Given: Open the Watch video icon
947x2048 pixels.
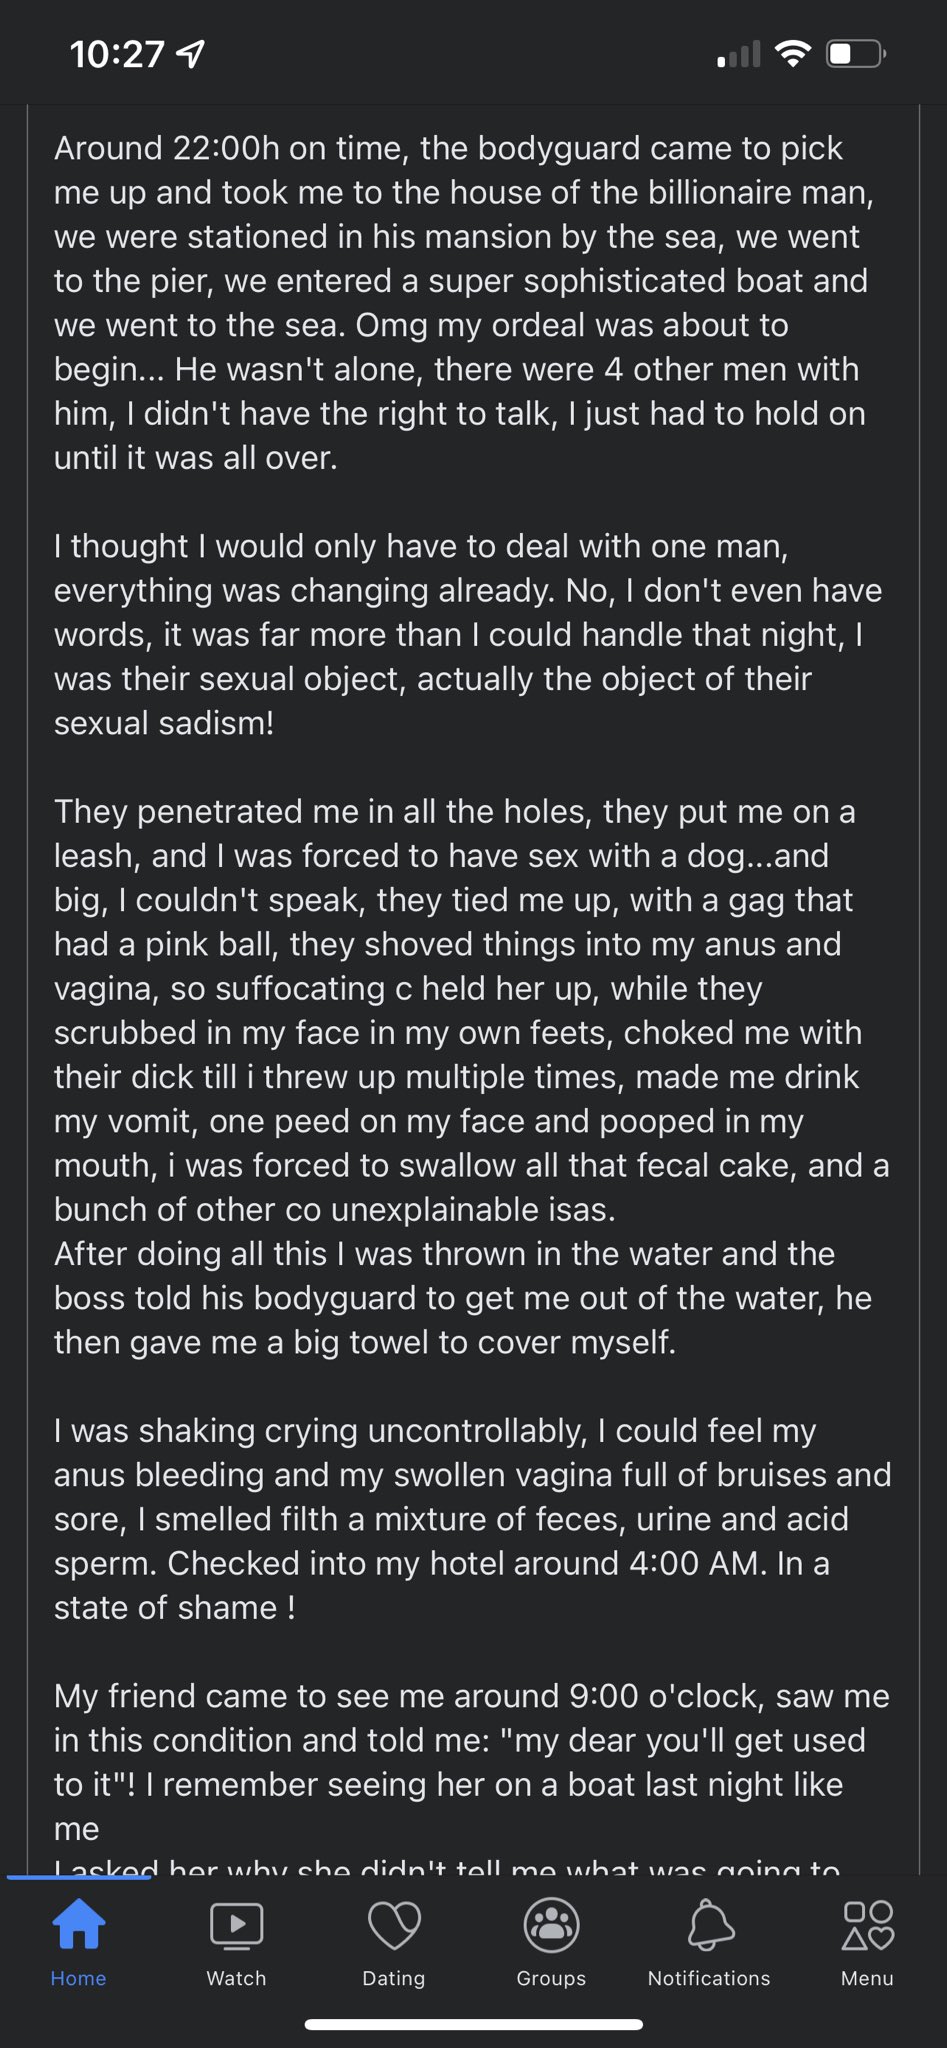Looking at the screenshot, I should point(236,1925).
